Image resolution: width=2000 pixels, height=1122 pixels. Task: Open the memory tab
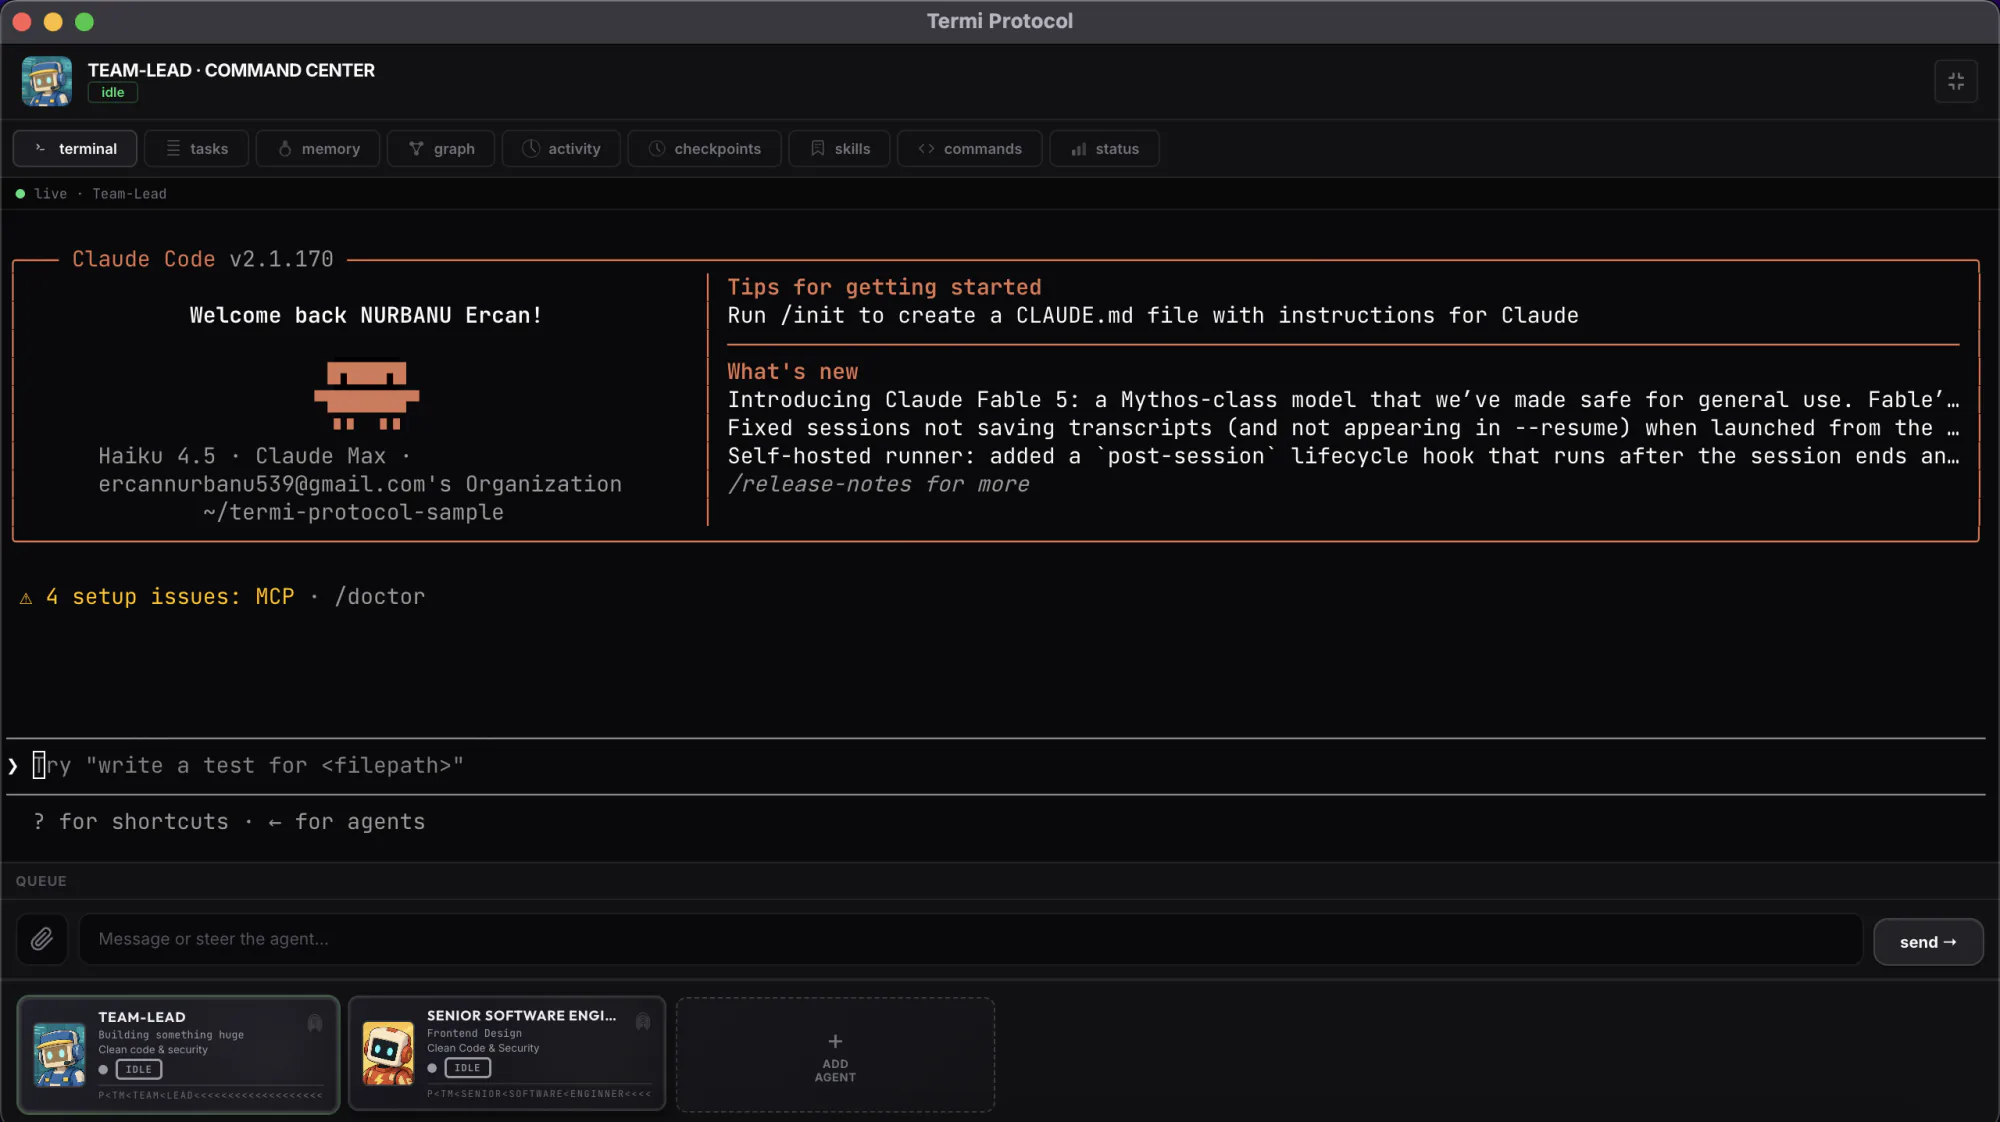click(318, 148)
